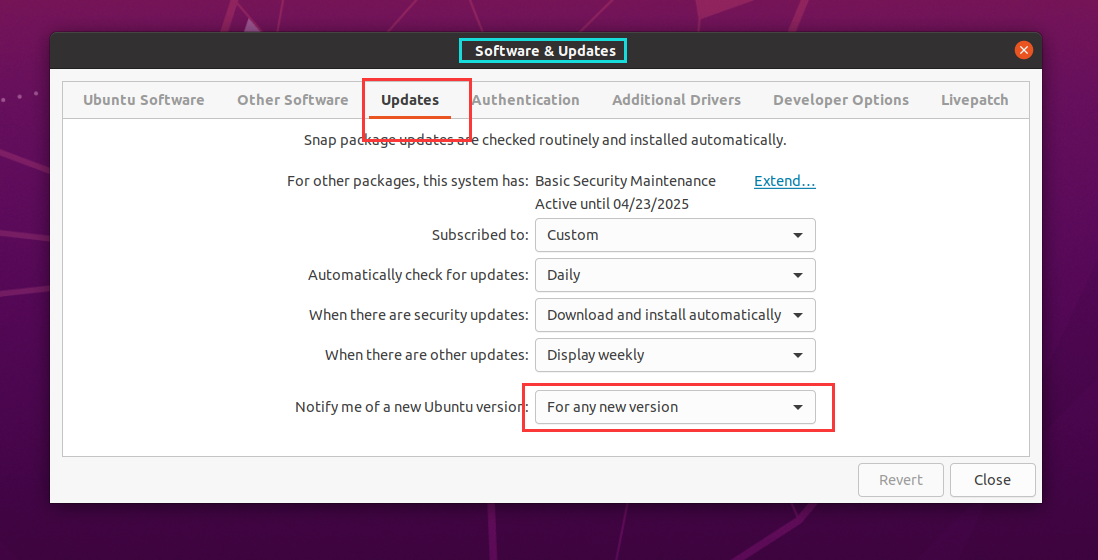Click the When there are other updates: label
Image resolution: width=1098 pixels, height=560 pixels.
click(426, 355)
